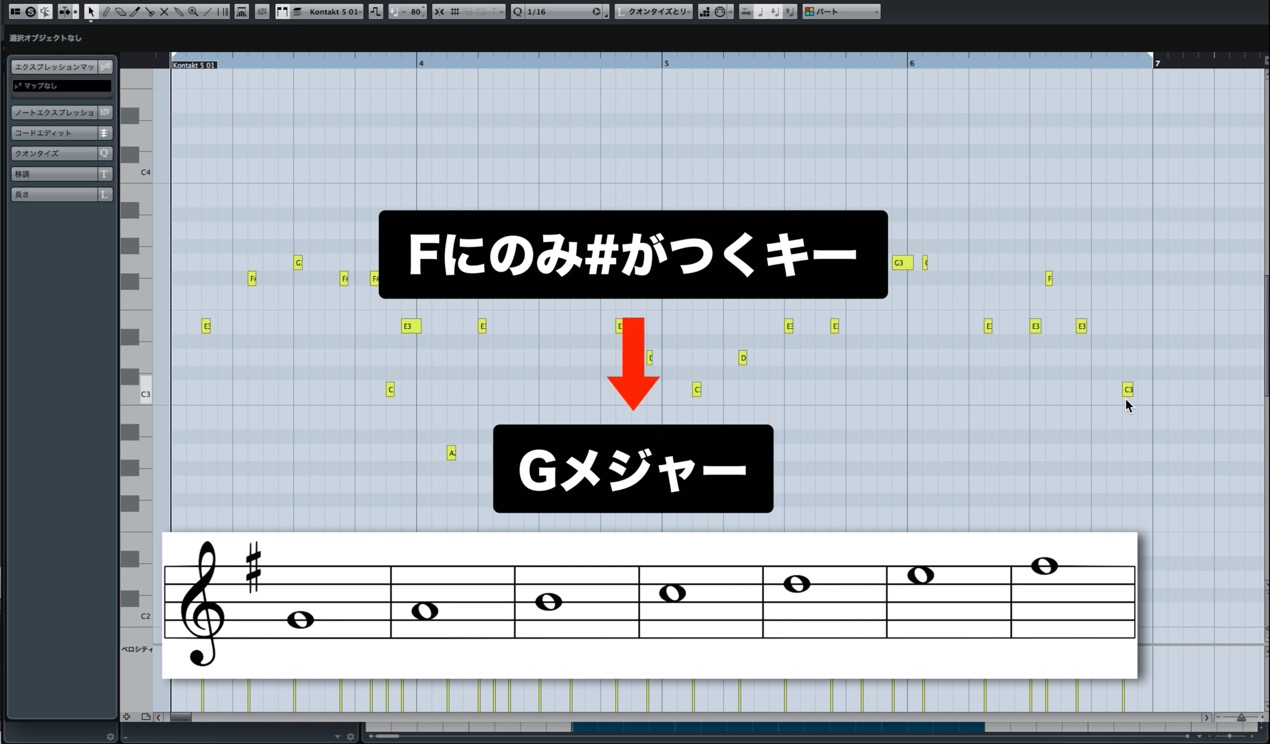Screen dimensions: 1270x744
Task: Expand the クオンタイズ inspector section
Action: click(54, 154)
